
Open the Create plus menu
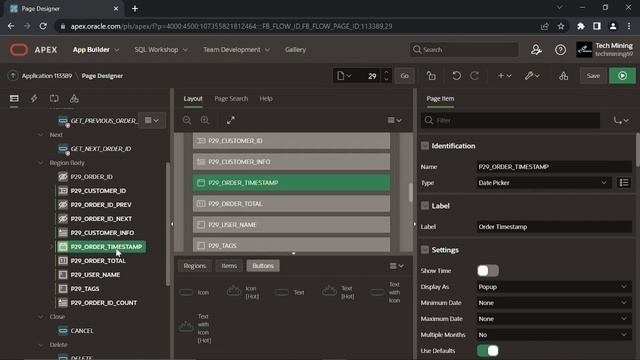click(504, 76)
